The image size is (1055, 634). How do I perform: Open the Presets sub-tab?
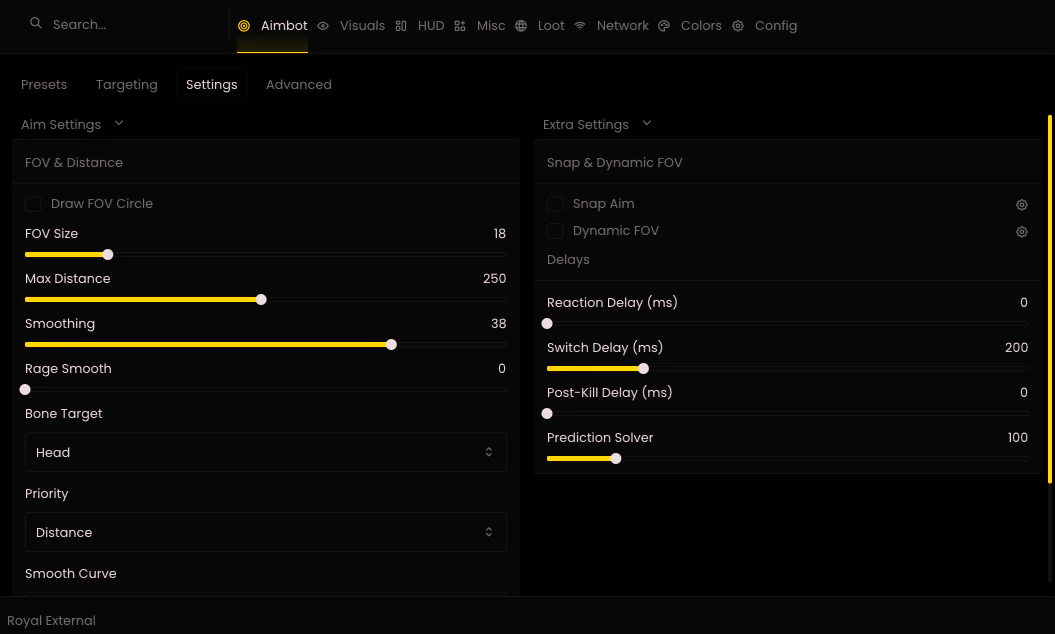[x=44, y=85]
